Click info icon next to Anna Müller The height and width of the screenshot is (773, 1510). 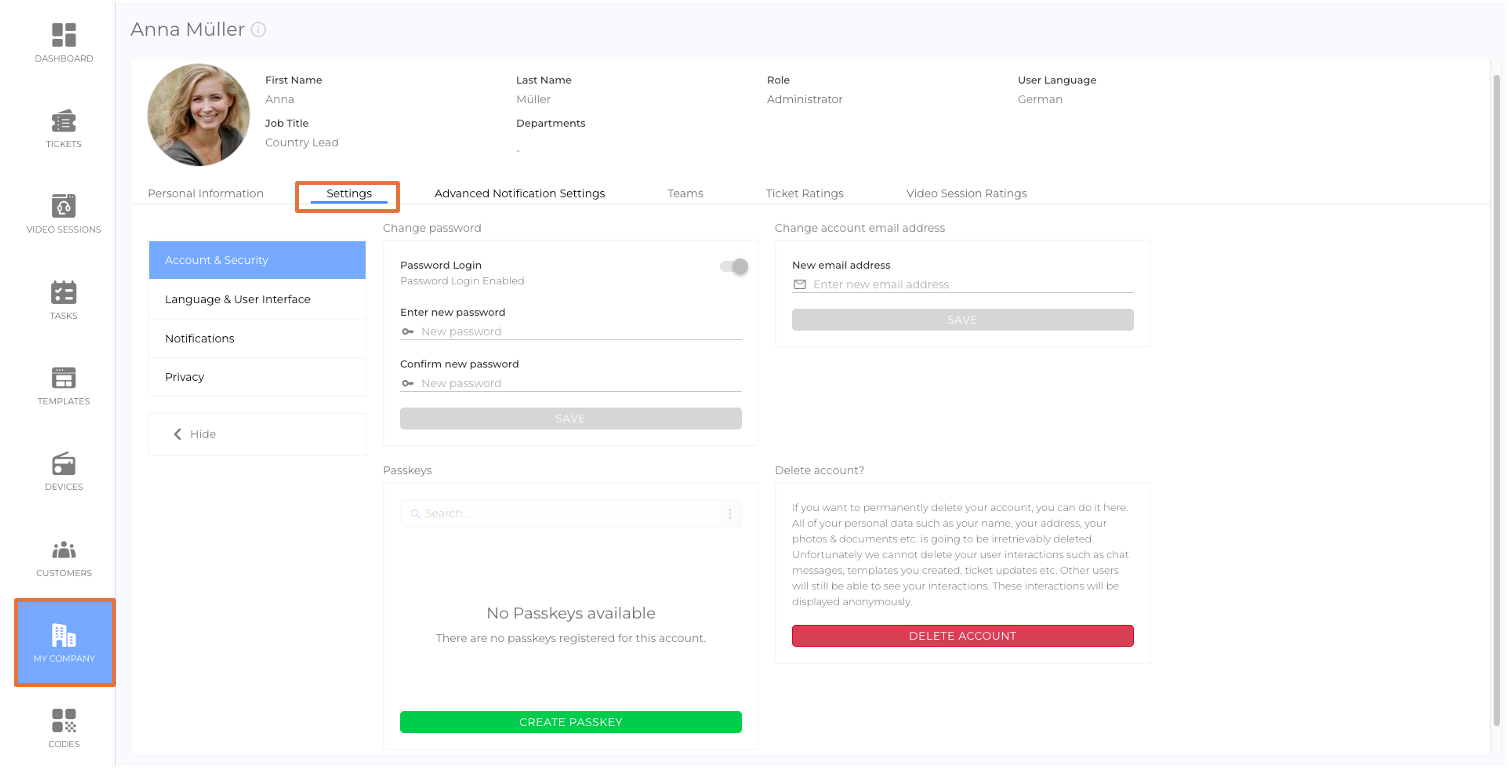[x=259, y=30]
